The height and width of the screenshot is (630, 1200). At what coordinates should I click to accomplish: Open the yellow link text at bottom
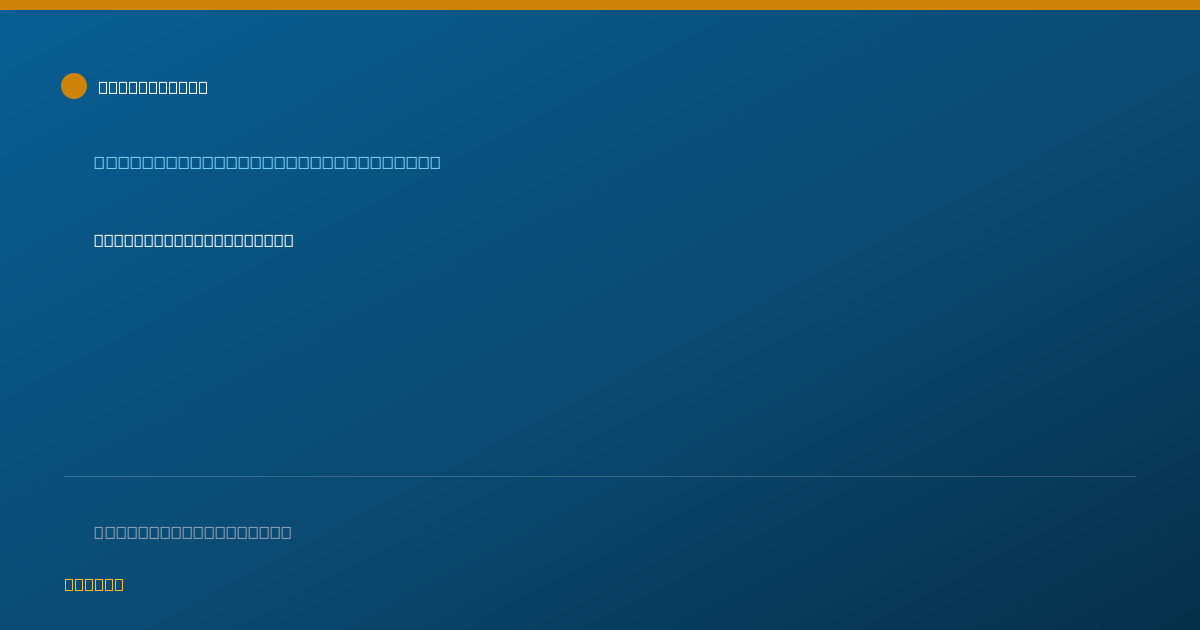point(94,584)
